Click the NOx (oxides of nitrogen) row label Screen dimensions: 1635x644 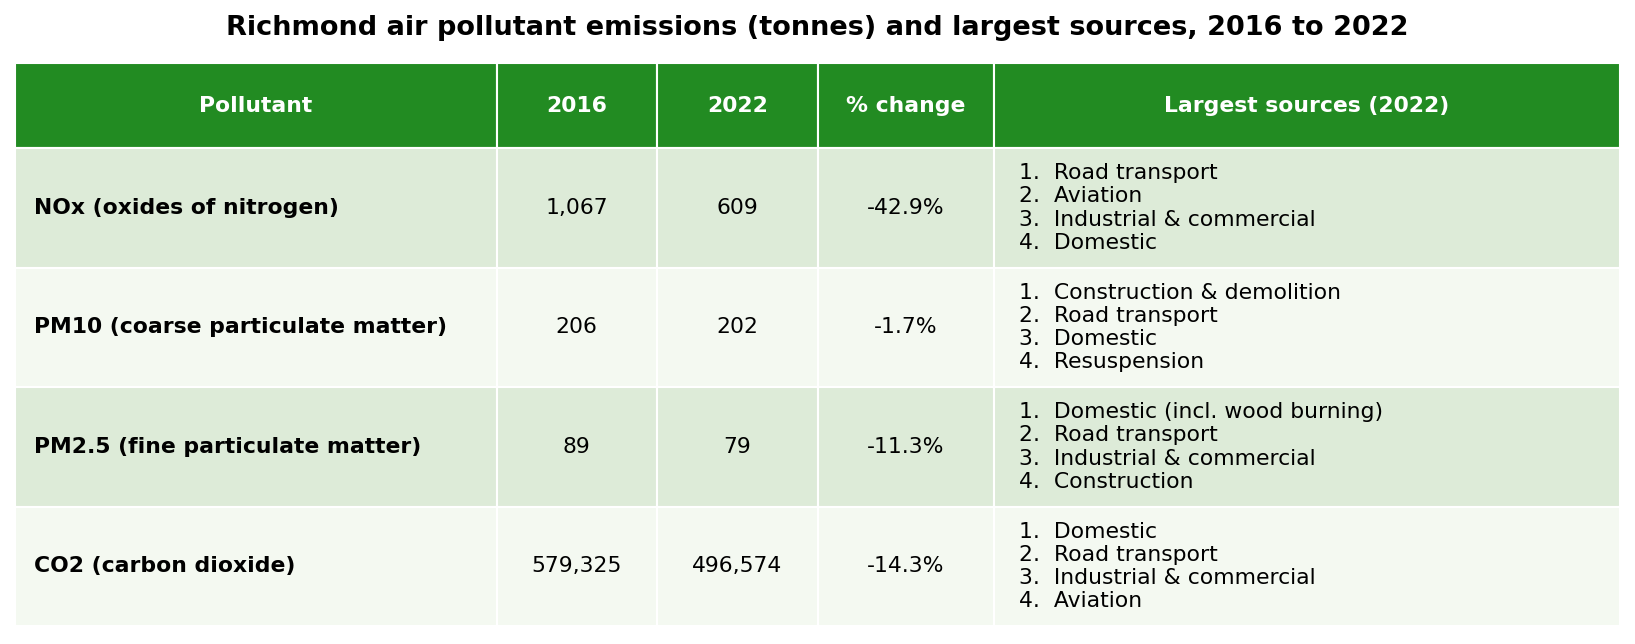pyautogui.click(x=186, y=208)
